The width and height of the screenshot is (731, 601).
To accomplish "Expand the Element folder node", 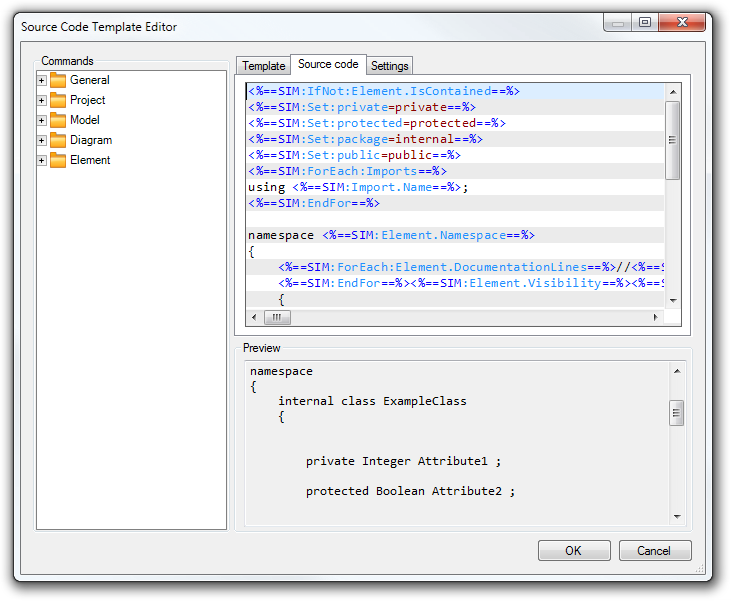I will 41,160.
